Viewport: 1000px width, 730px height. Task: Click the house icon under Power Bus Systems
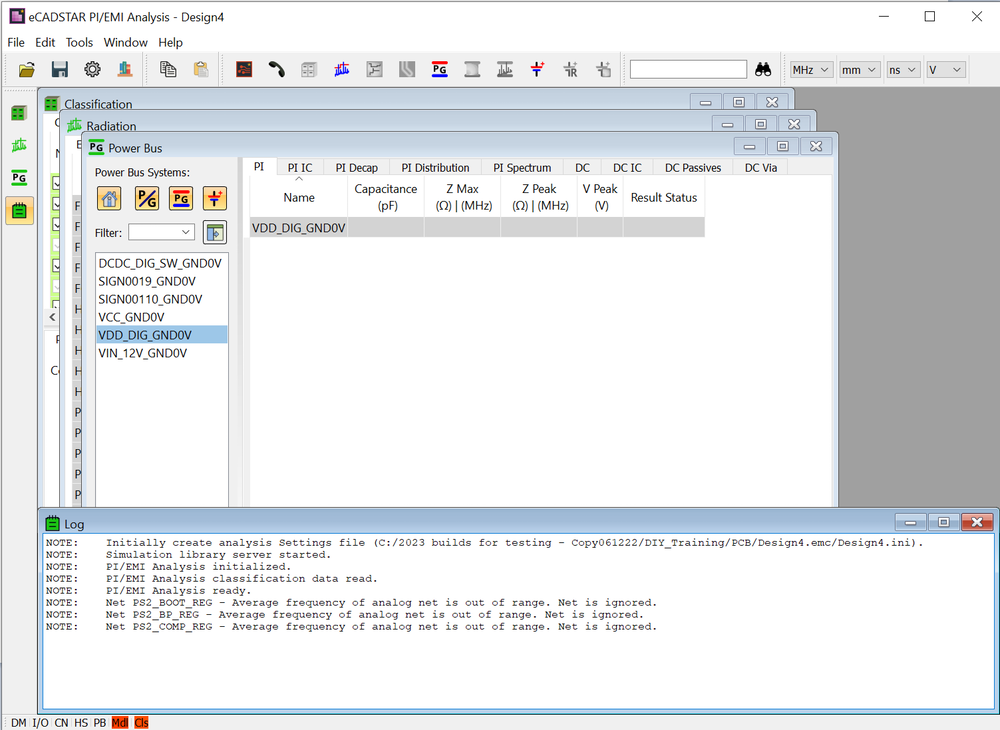[x=110, y=198]
